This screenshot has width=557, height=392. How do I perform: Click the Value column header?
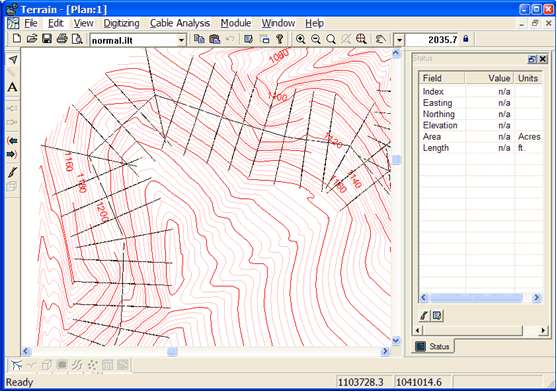click(x=490, y=78)
